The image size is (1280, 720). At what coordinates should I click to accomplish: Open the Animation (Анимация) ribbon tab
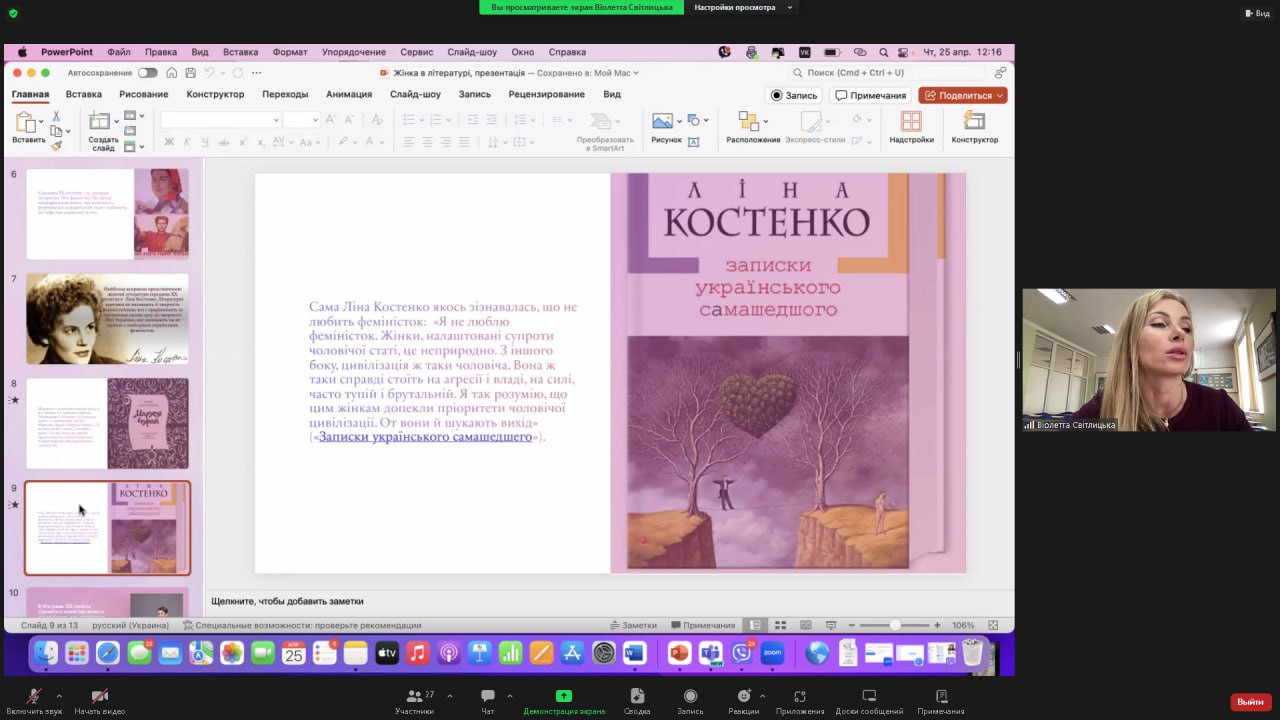coord(348,94)
